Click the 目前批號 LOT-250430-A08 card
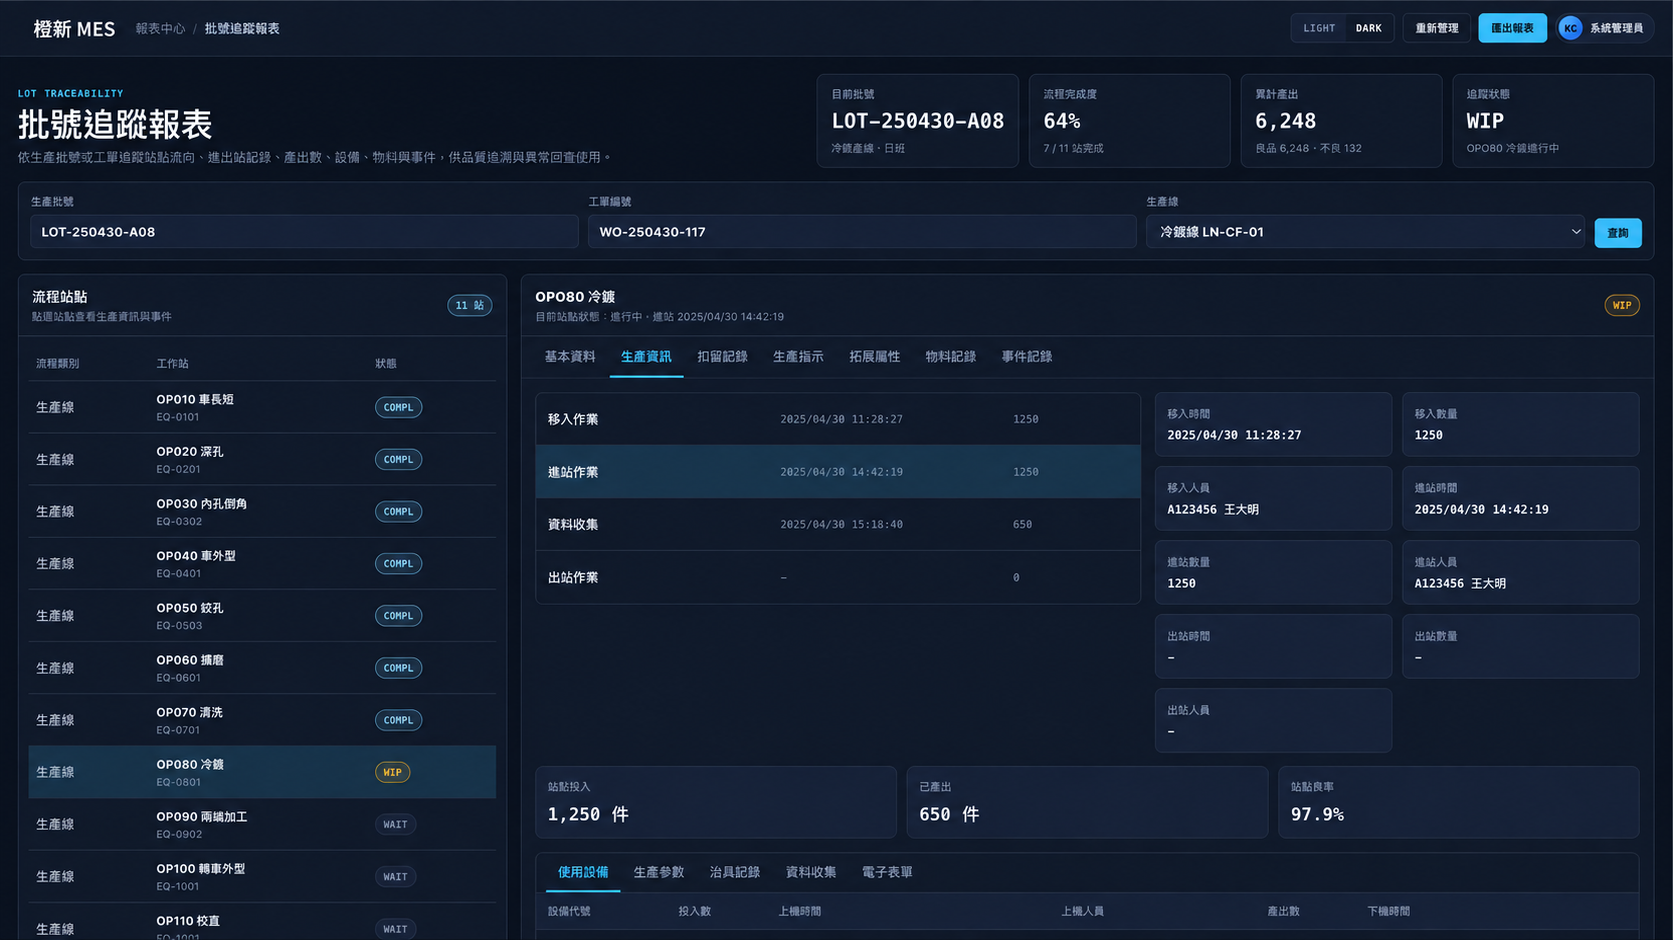The width and height of the screenshot is (1673, 940). point(917,121)
